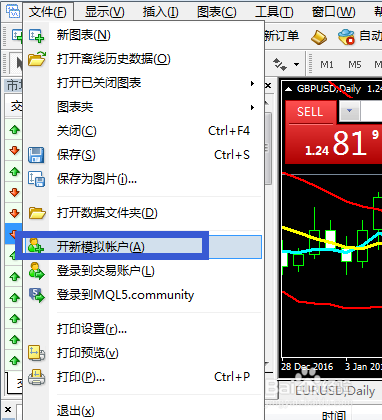Click the new demo account user icon
This screenshot has height=420, width=382.
click(x=36, y=246)
